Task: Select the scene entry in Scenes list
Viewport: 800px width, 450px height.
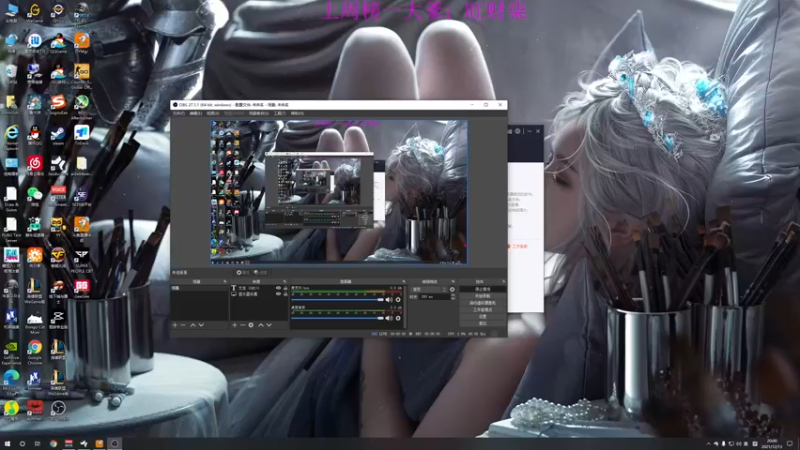Action: click(x=199, y=288)
